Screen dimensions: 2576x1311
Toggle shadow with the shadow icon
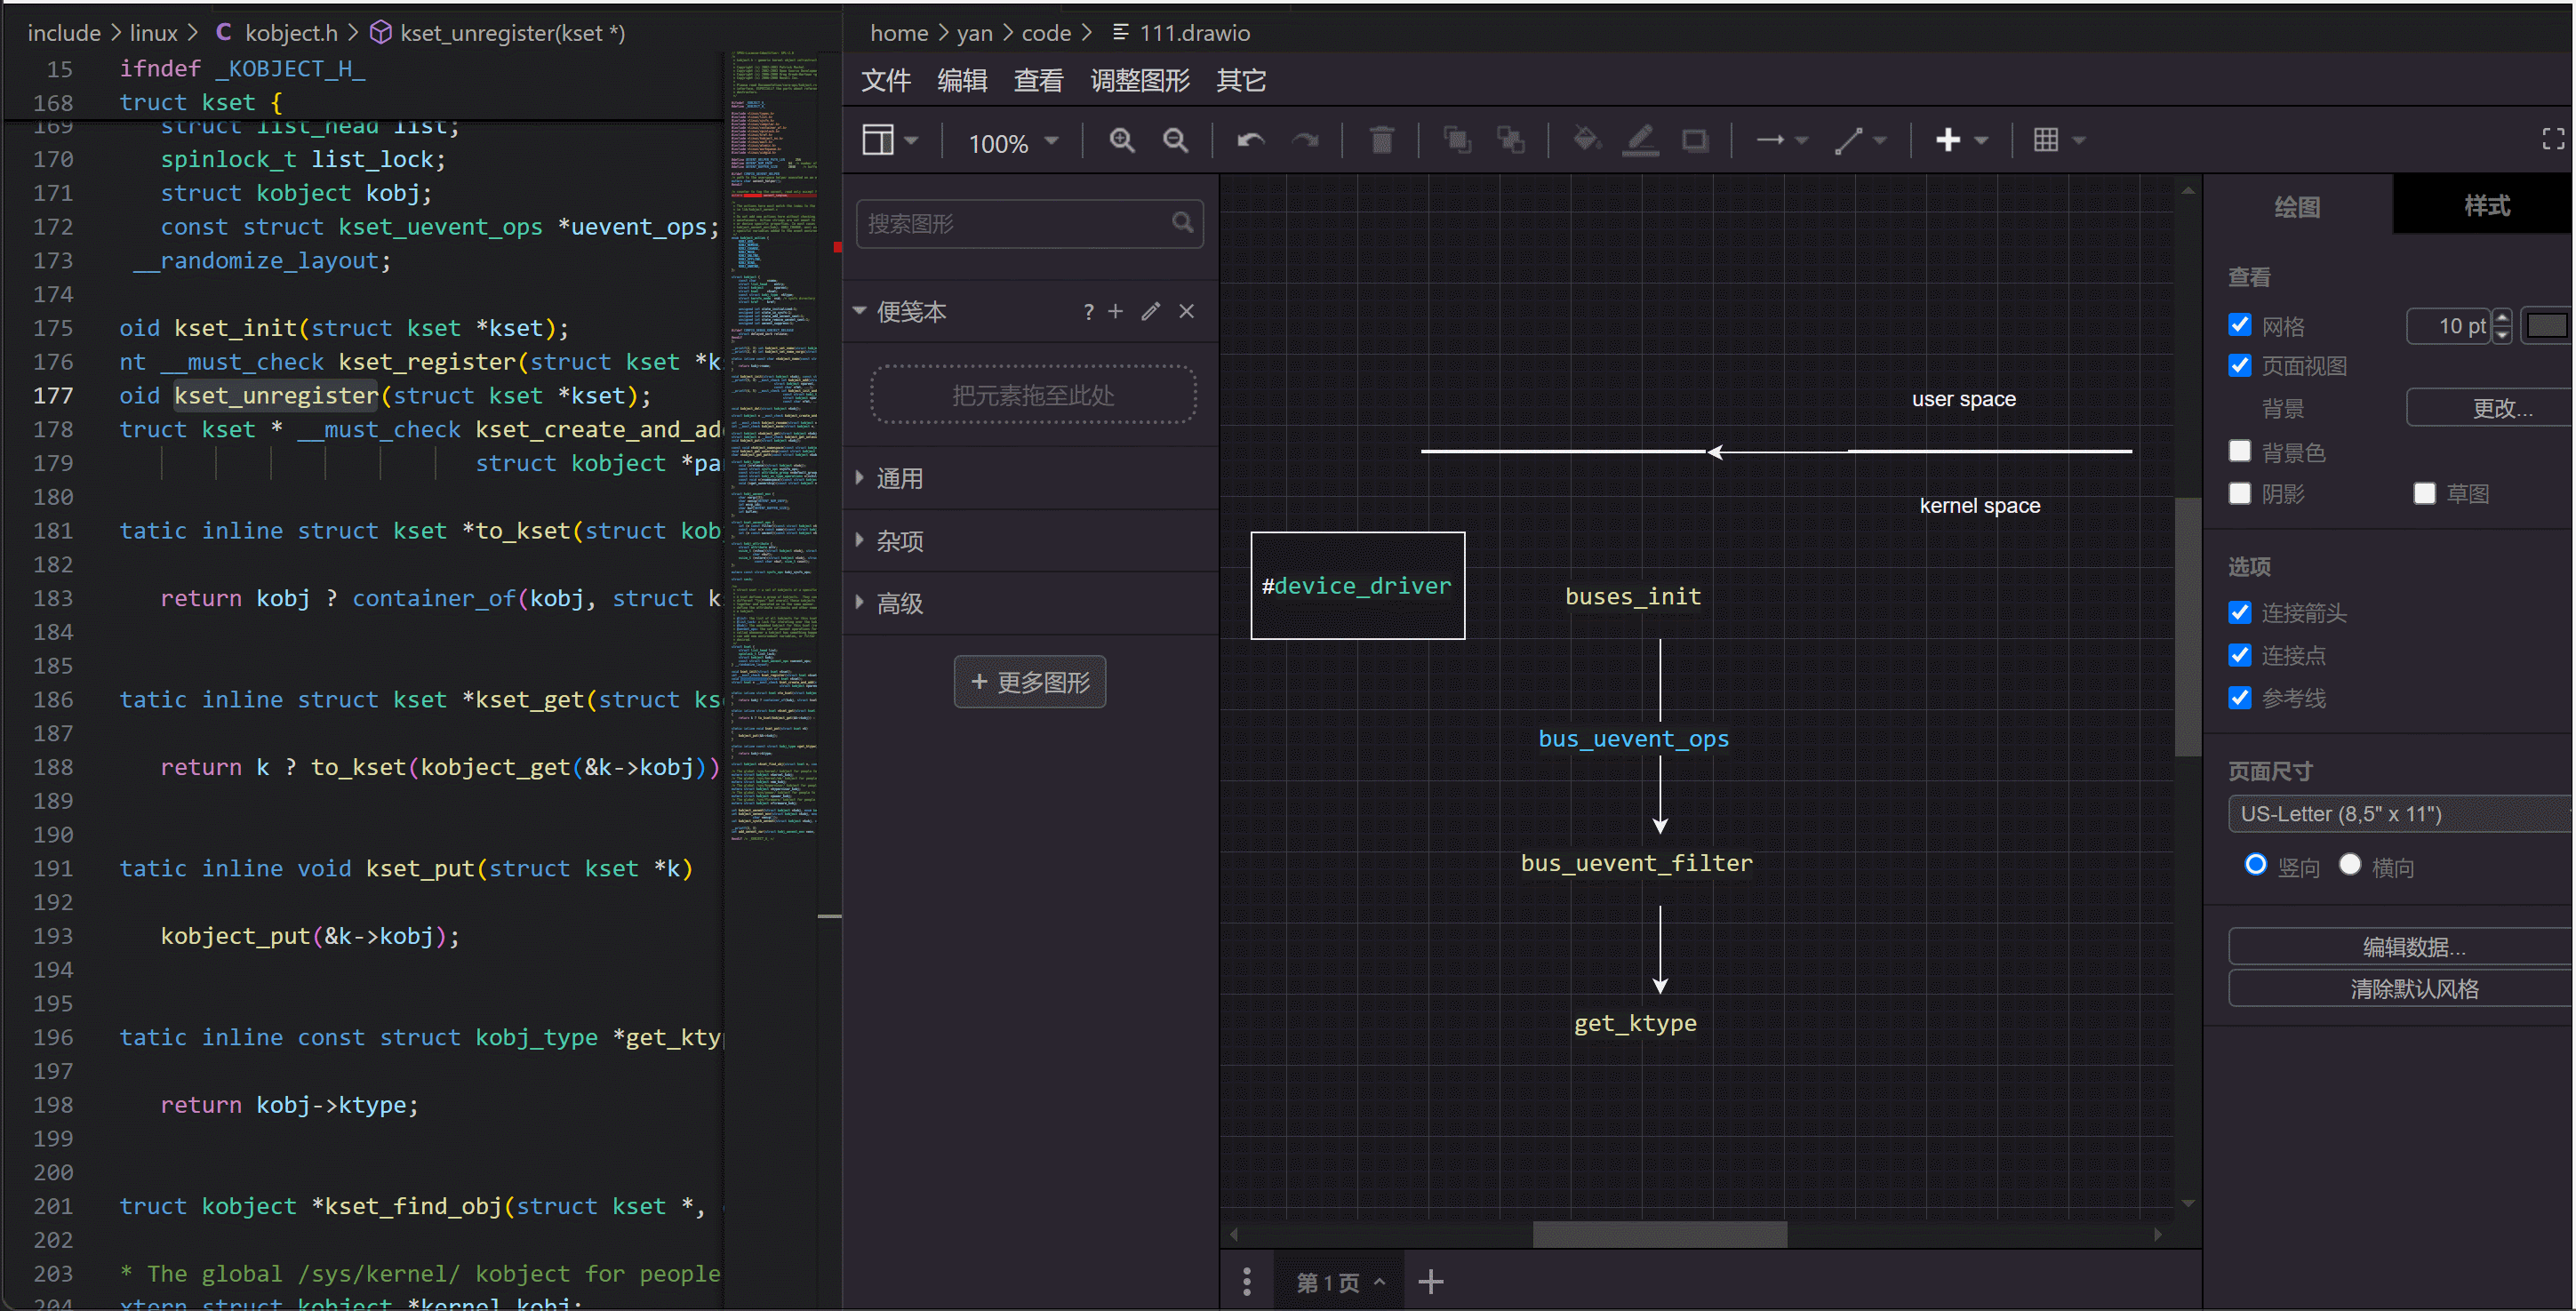[x=1695, y=140]
